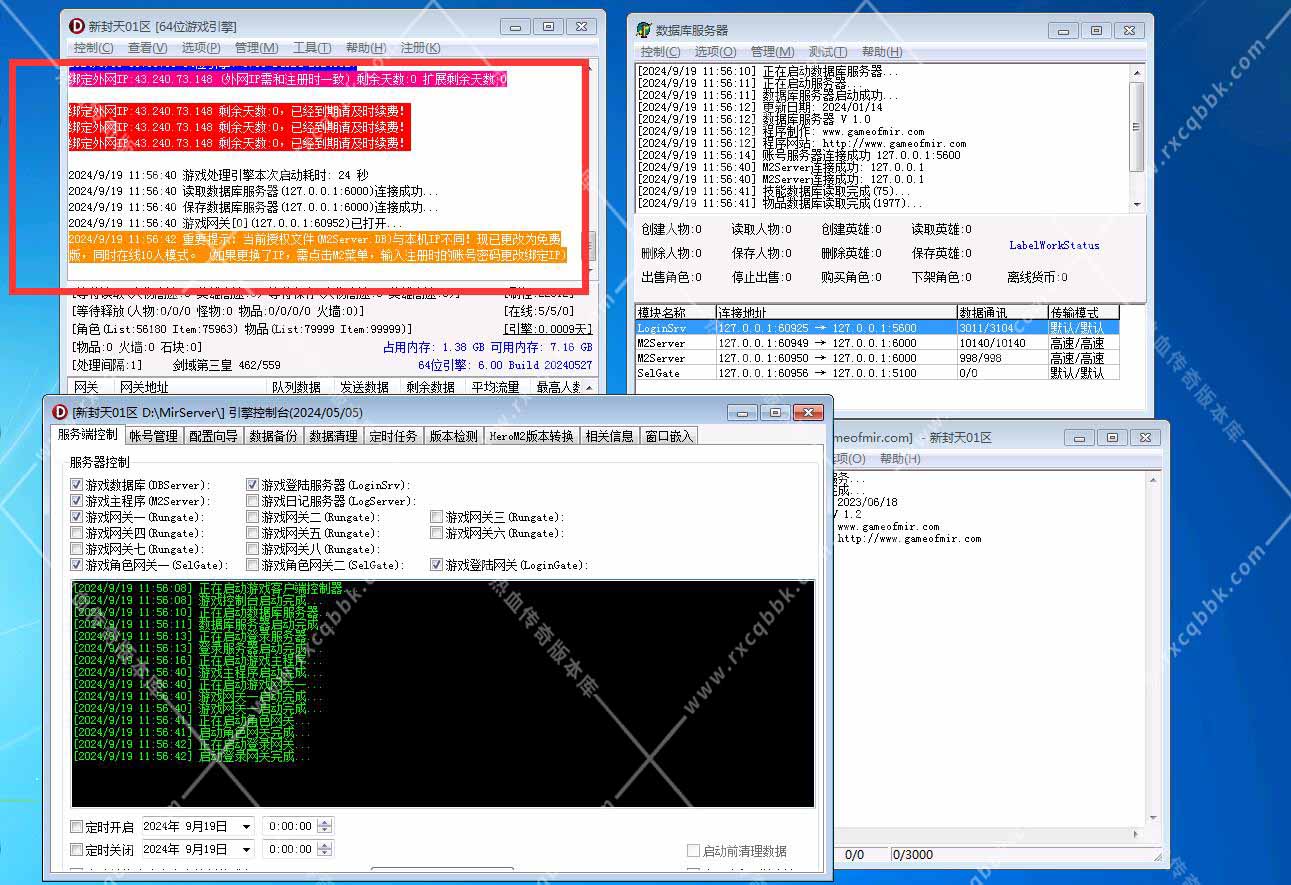Click the game engine log scrollbar thumb
Viewport: 1291px width, 885px height.
click(591, 246)
